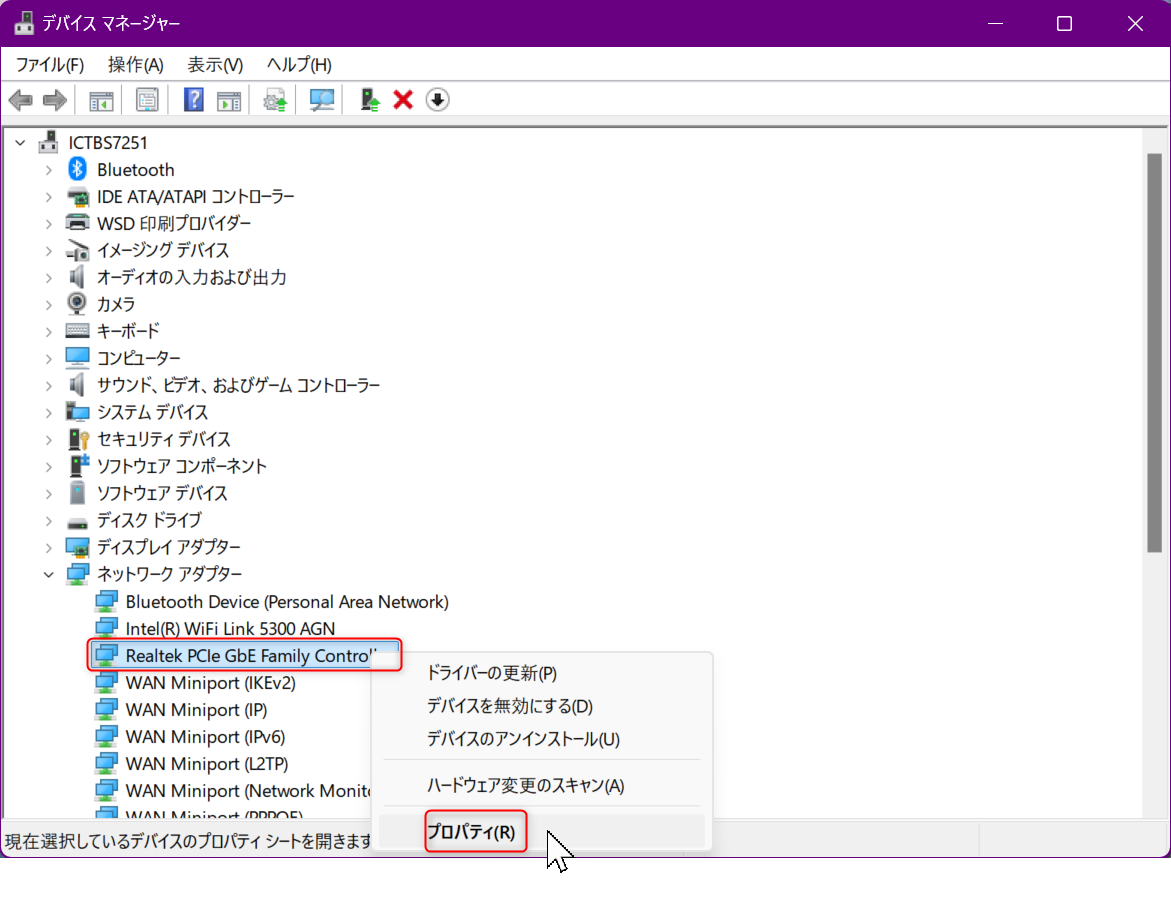
Task: Click the Back arrow toolbar icon
Action: coord(21,99)
